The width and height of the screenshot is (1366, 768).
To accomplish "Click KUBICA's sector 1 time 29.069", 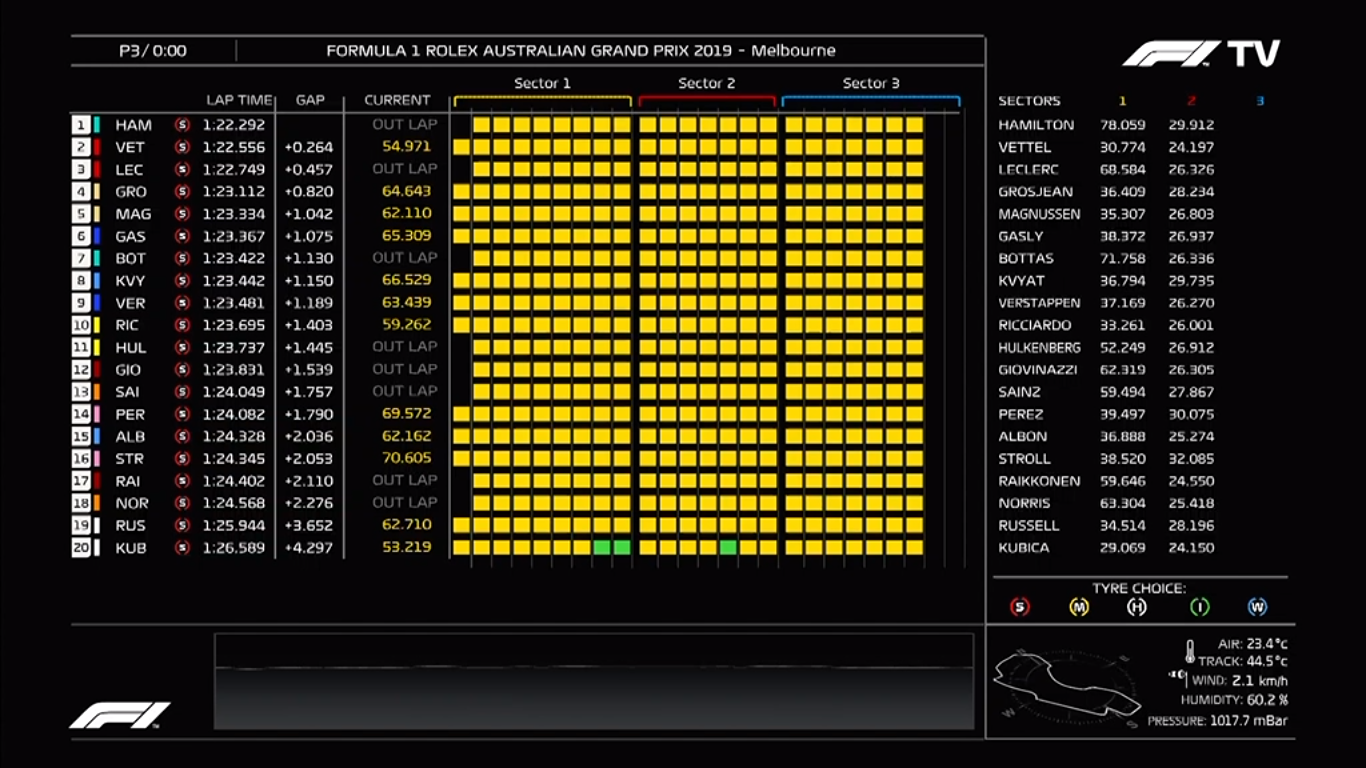I will [1123, 548].
